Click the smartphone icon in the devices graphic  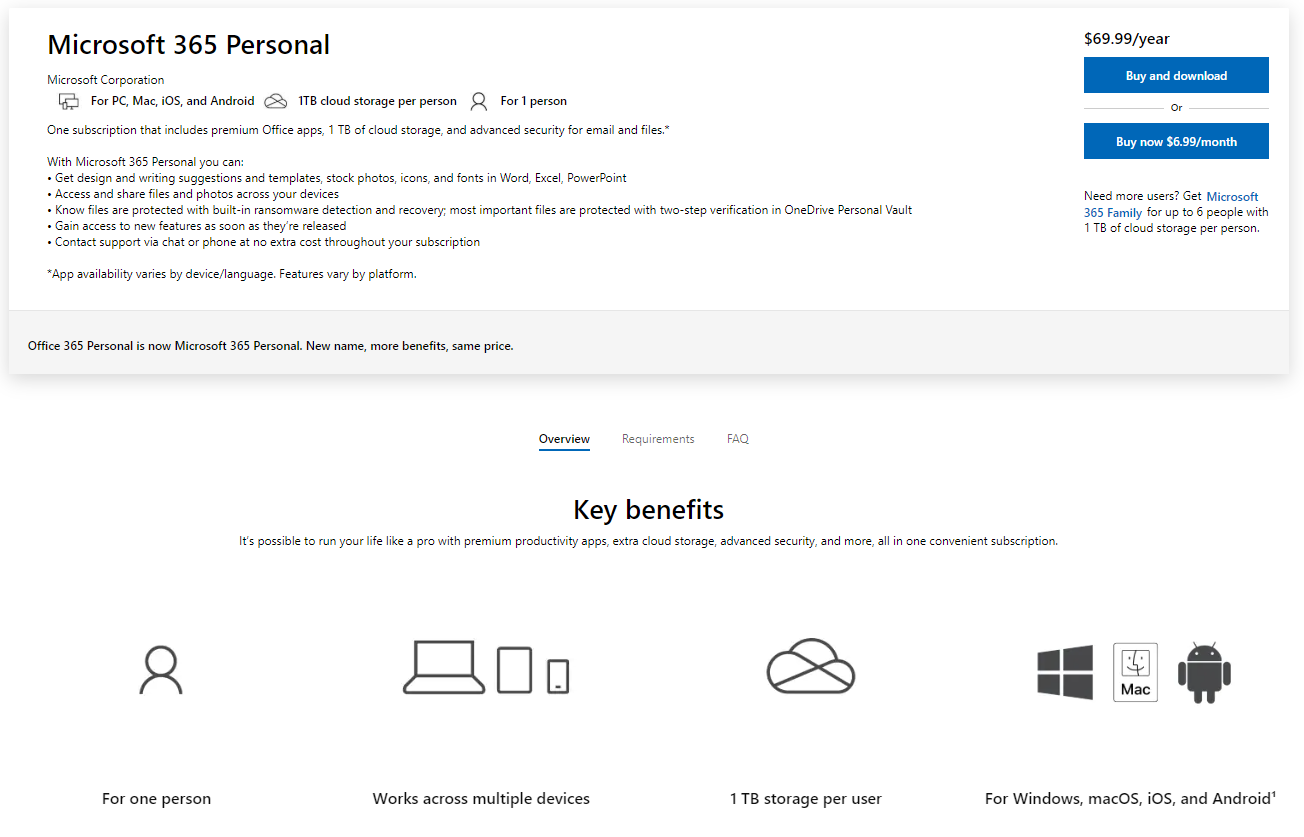(558, 676)
